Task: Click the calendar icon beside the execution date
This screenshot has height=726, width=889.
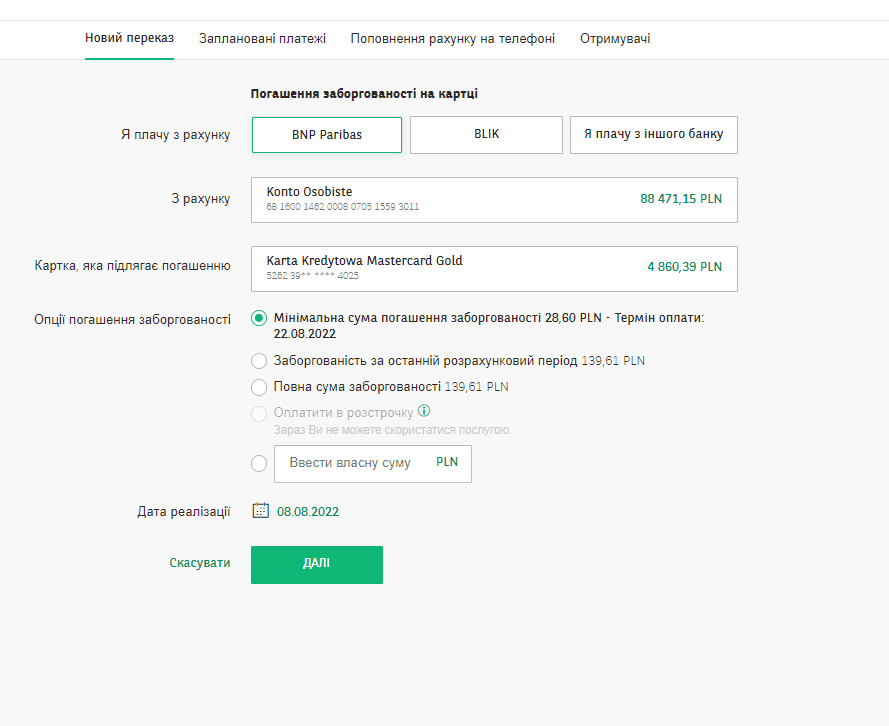Action: 260,511
